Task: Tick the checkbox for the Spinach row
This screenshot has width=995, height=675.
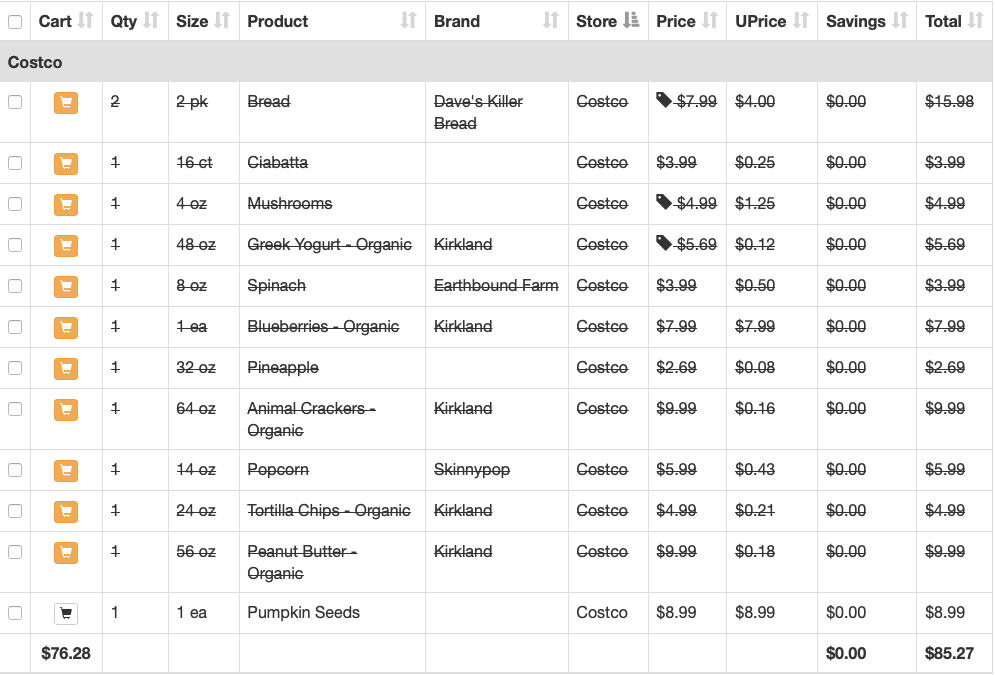Action: coord(15,286)
